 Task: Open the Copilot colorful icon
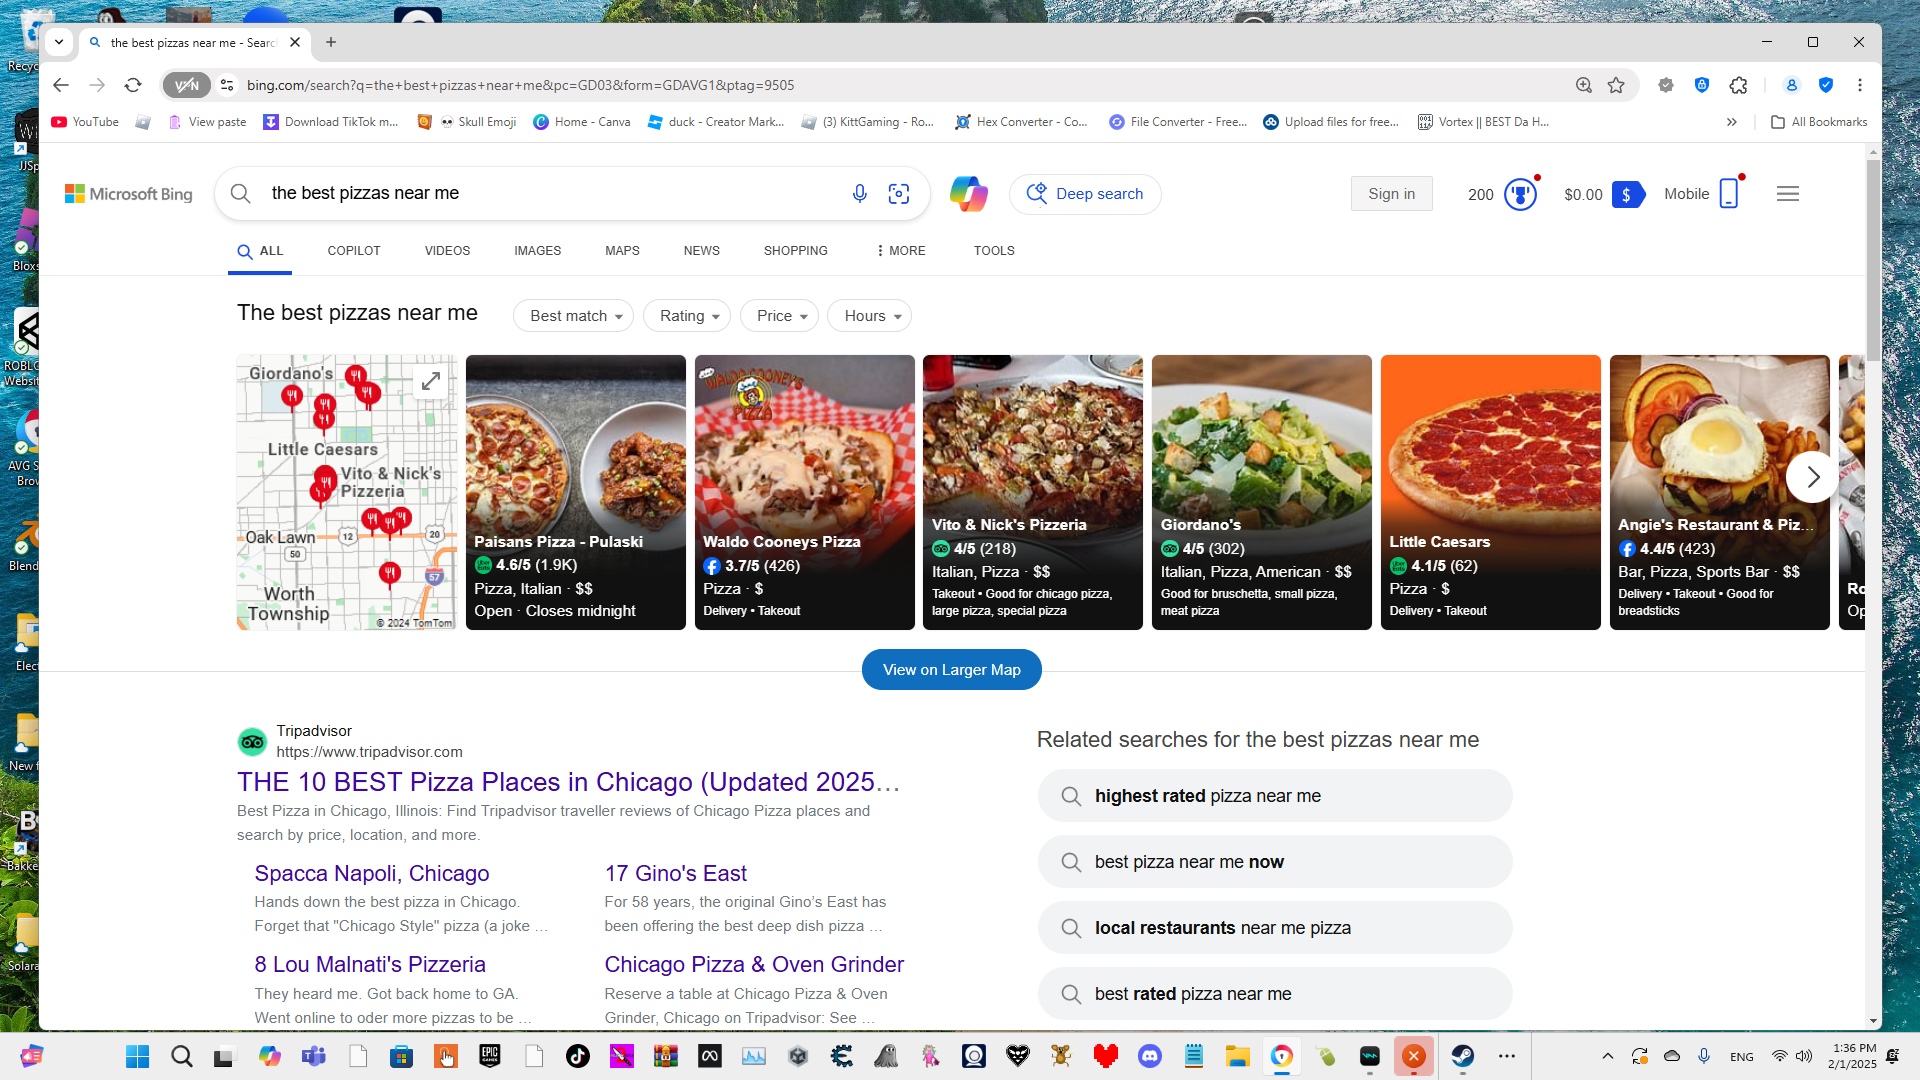[x=968, y=193]
